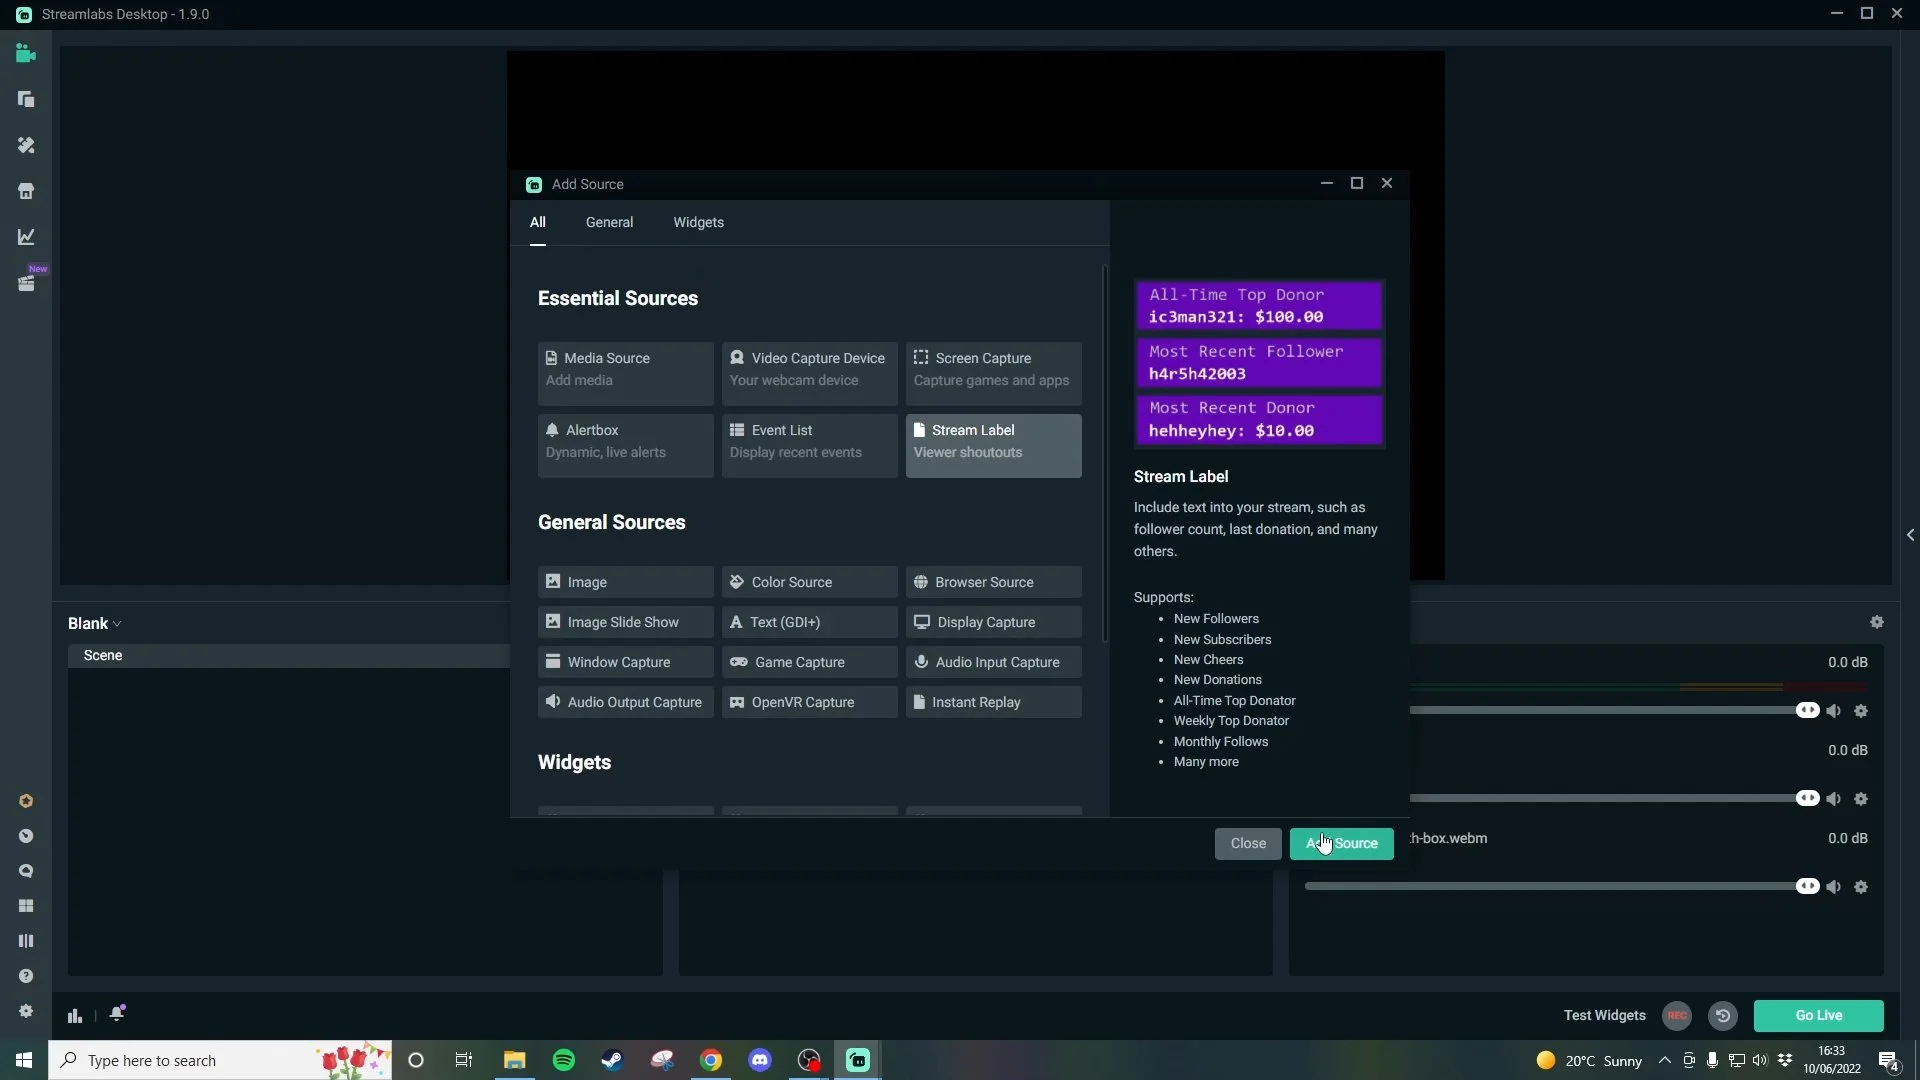Click the Add Source dialog vertical scrollbar
The image size is (1920, 1080).
pyautogui.click(x=1105, y=453)
